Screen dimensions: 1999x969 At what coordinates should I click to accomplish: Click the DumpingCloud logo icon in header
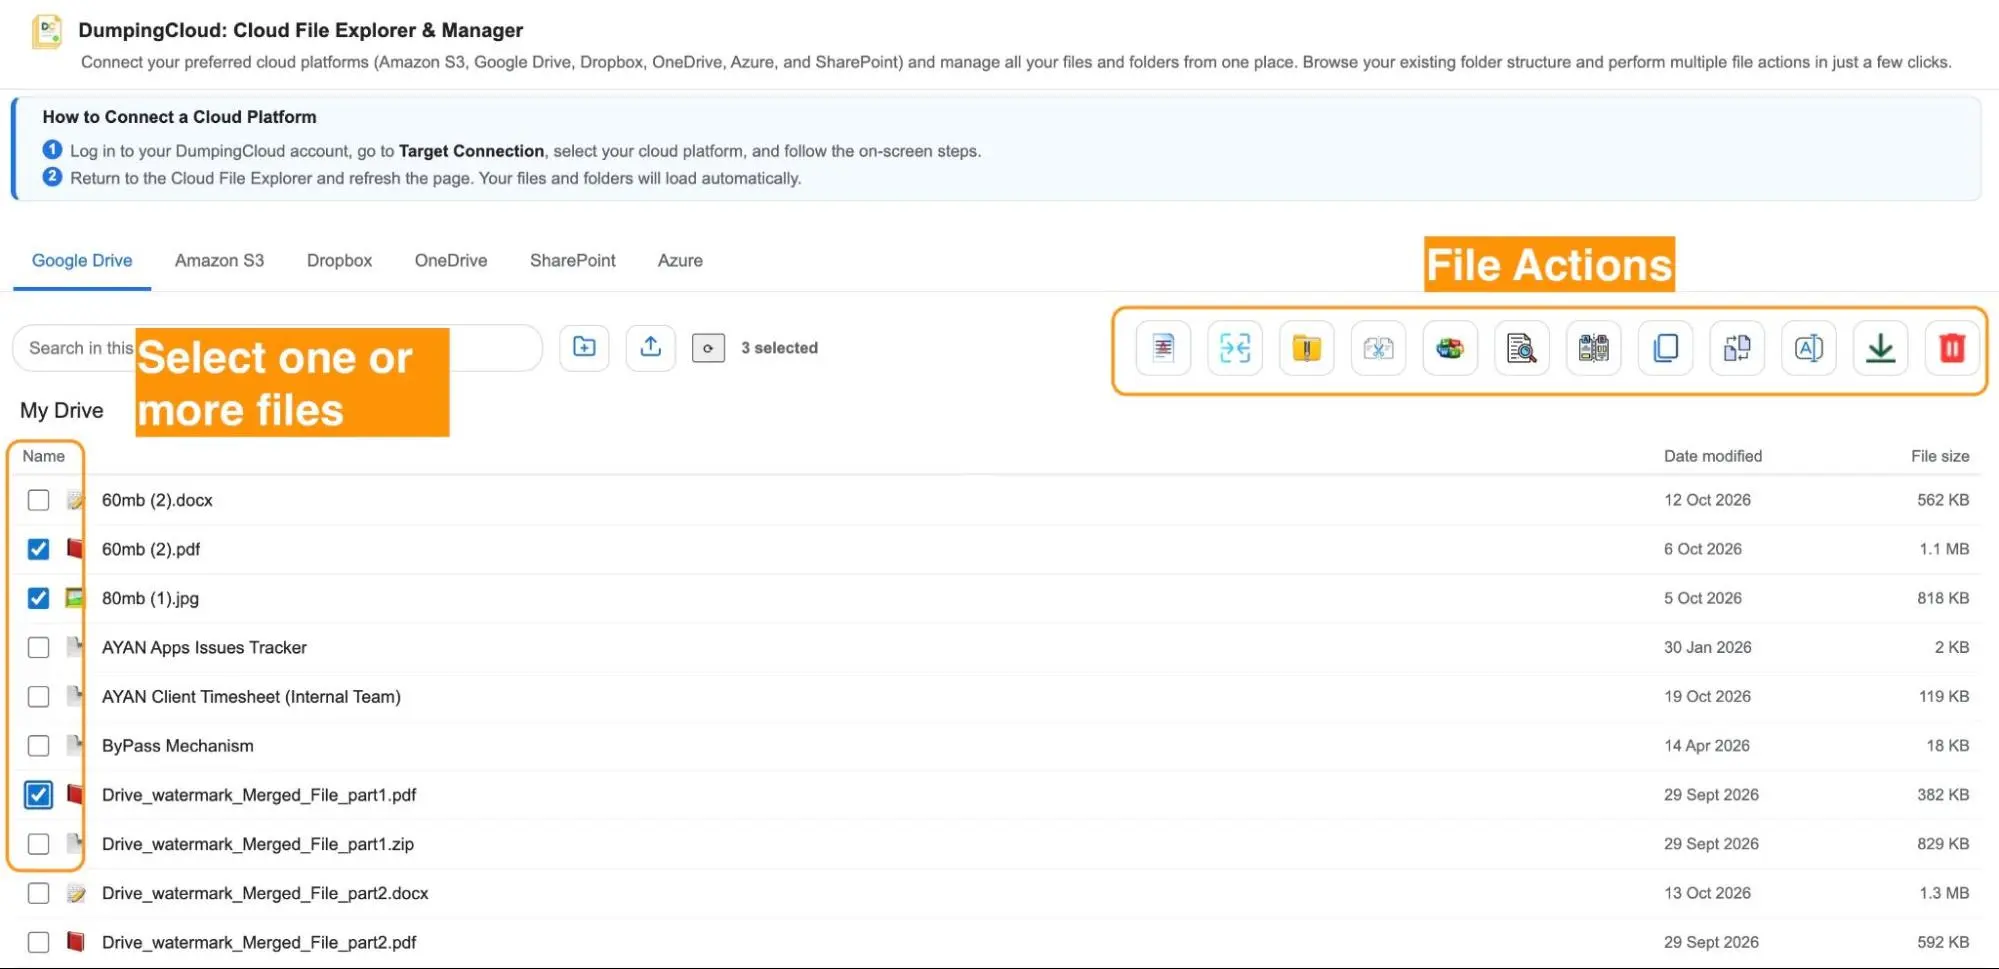[x=47, y=31]
